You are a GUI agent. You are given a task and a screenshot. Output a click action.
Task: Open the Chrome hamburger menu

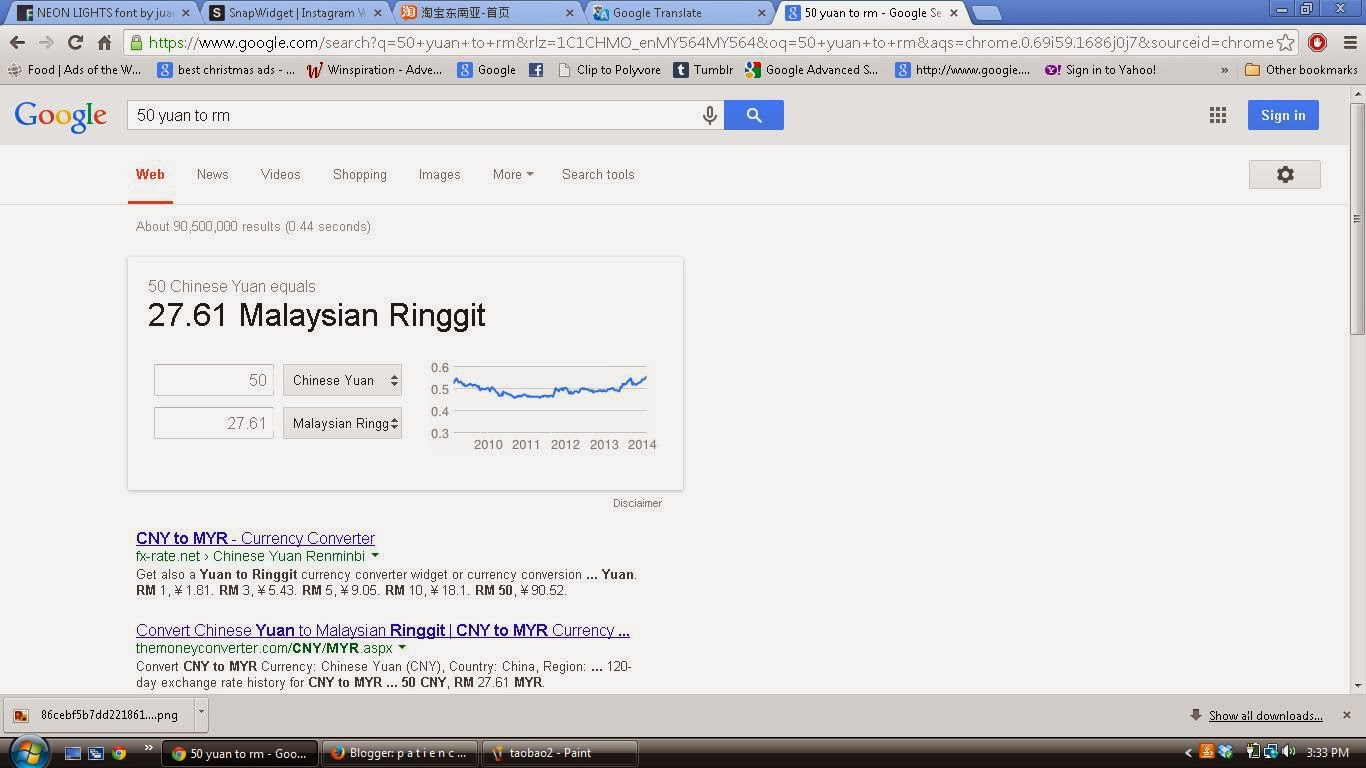click(1349, 43)
